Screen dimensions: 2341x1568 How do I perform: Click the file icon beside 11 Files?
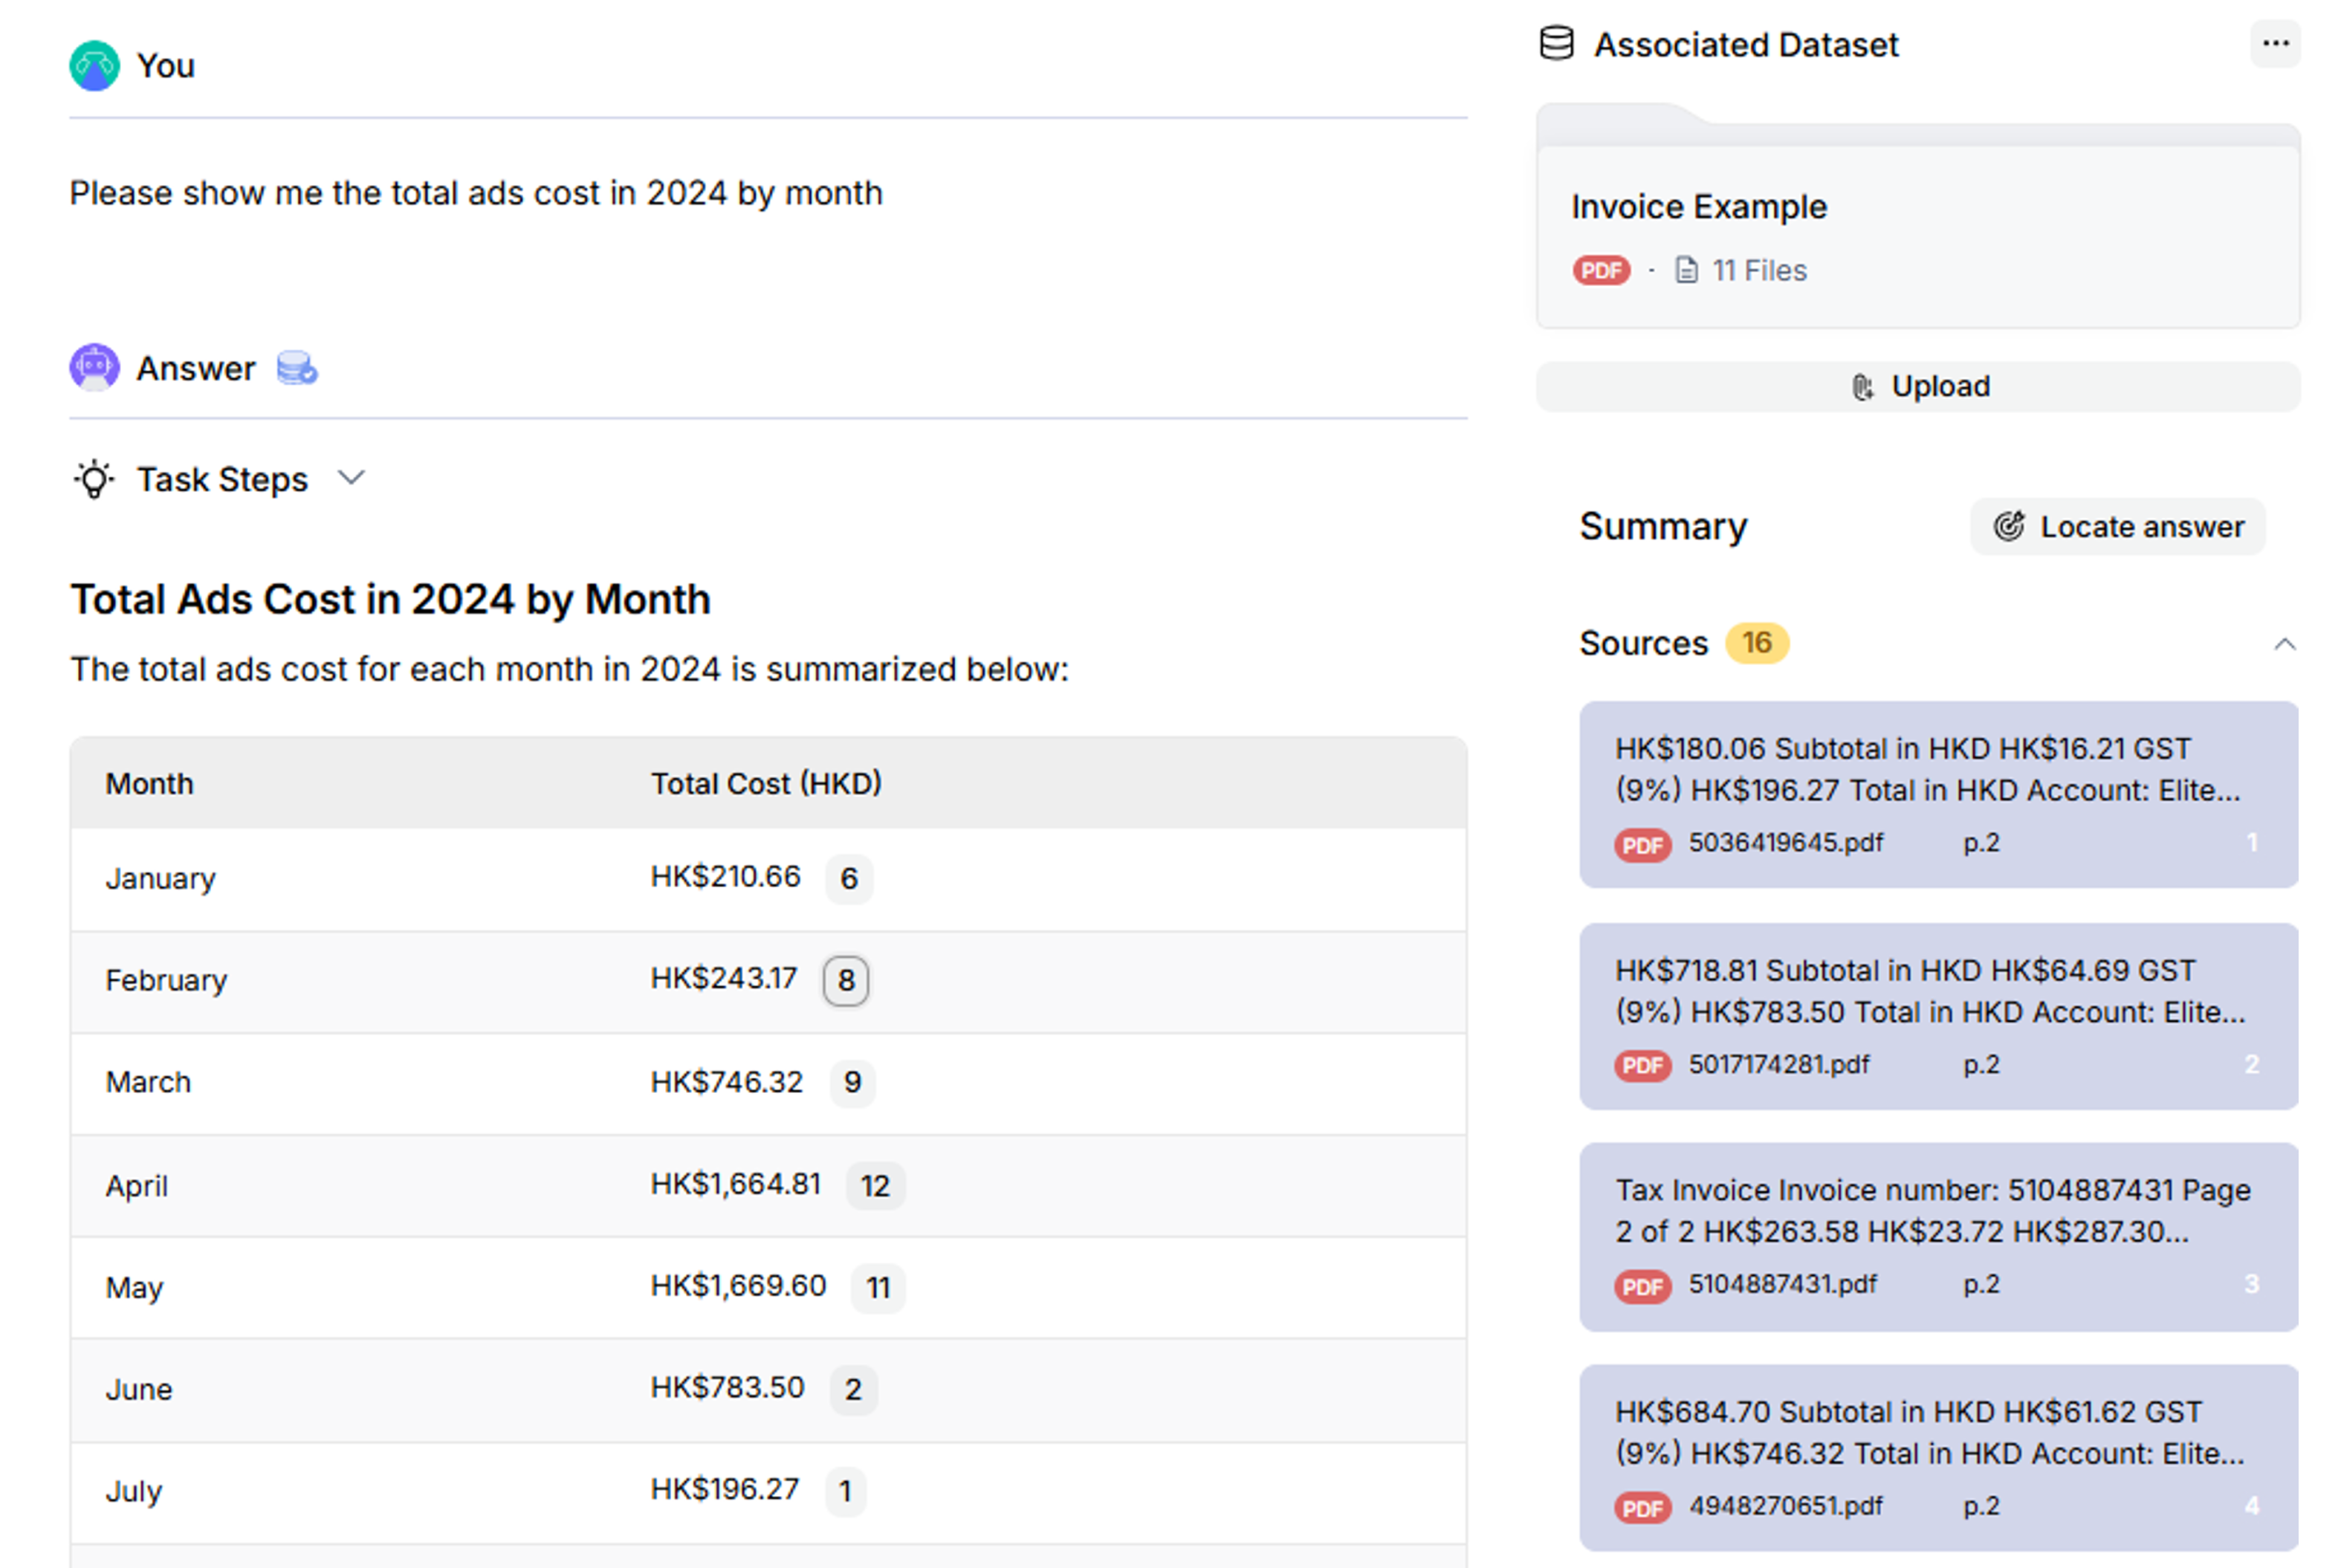pos(1686,270)
